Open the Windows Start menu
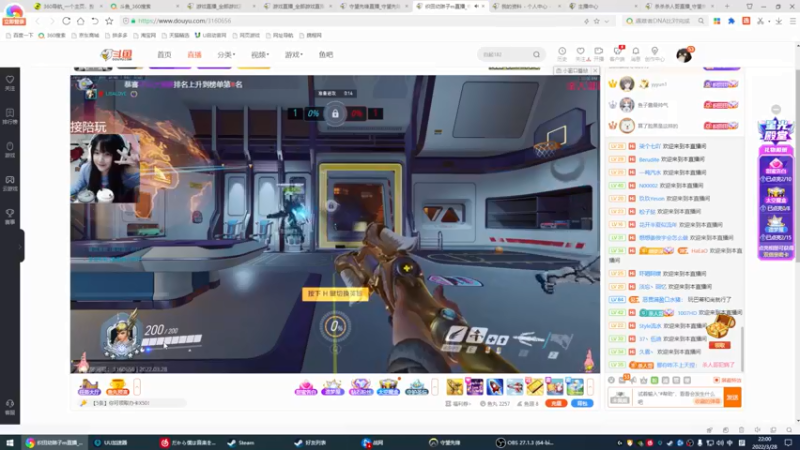Viewport: 800px width, 450px height. pos(10,442)
